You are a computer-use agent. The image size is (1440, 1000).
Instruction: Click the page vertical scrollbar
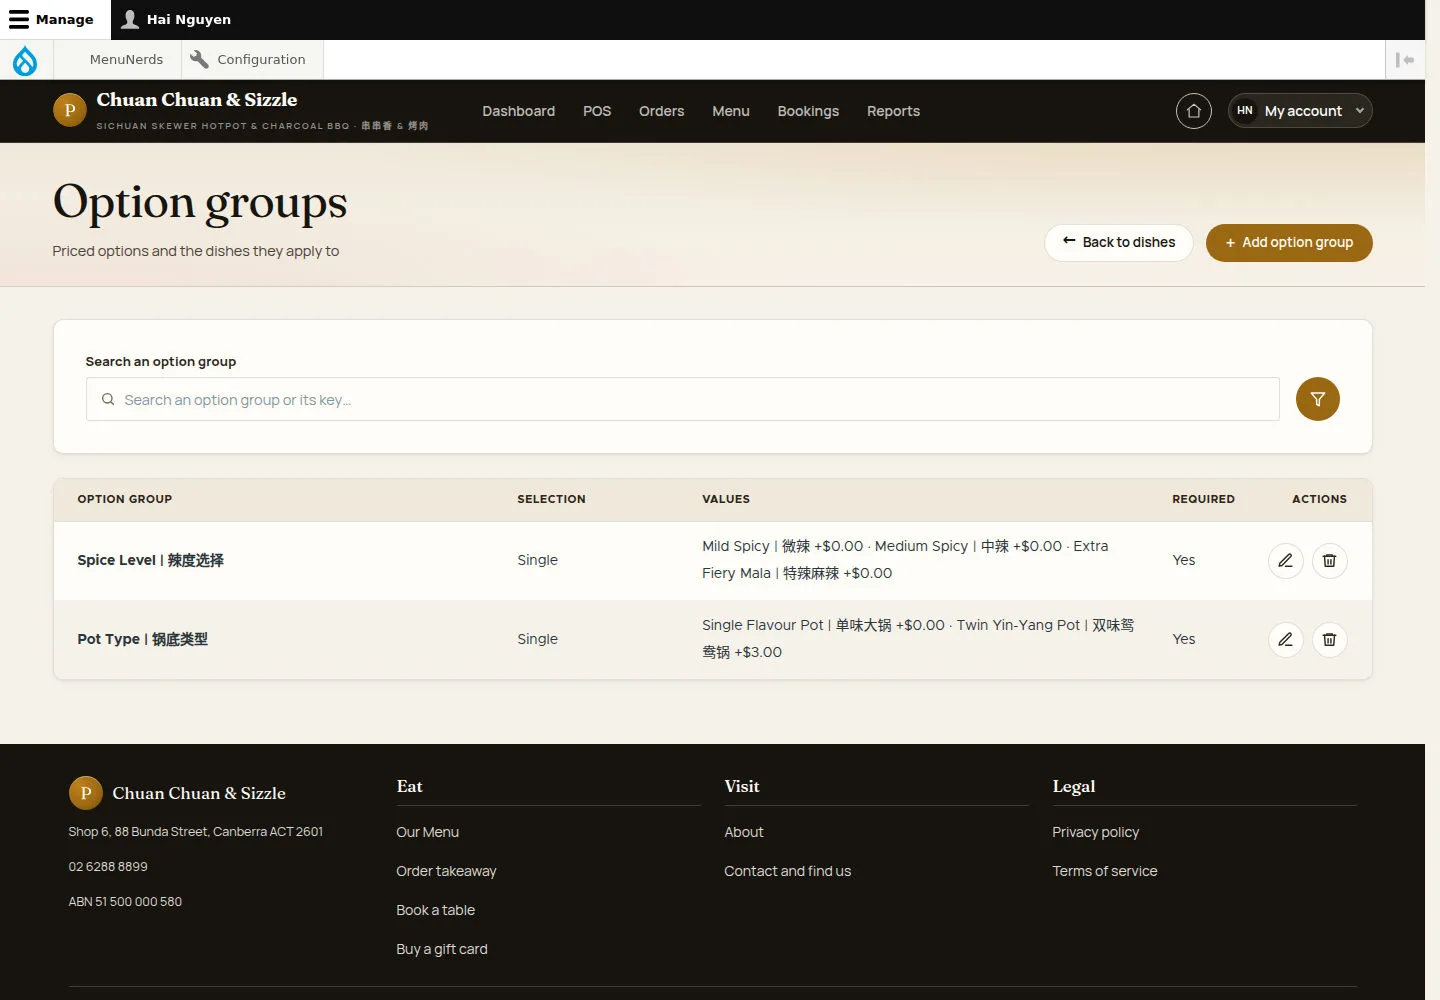pyautogui.click(x=1432, y=500)
